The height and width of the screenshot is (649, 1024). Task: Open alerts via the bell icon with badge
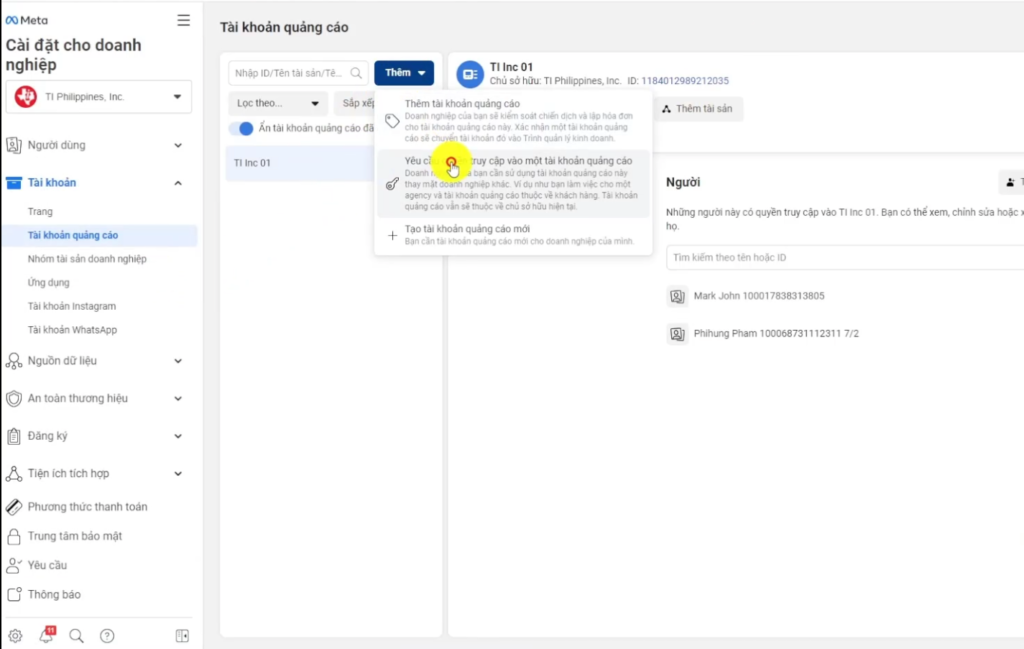[46, 635]
